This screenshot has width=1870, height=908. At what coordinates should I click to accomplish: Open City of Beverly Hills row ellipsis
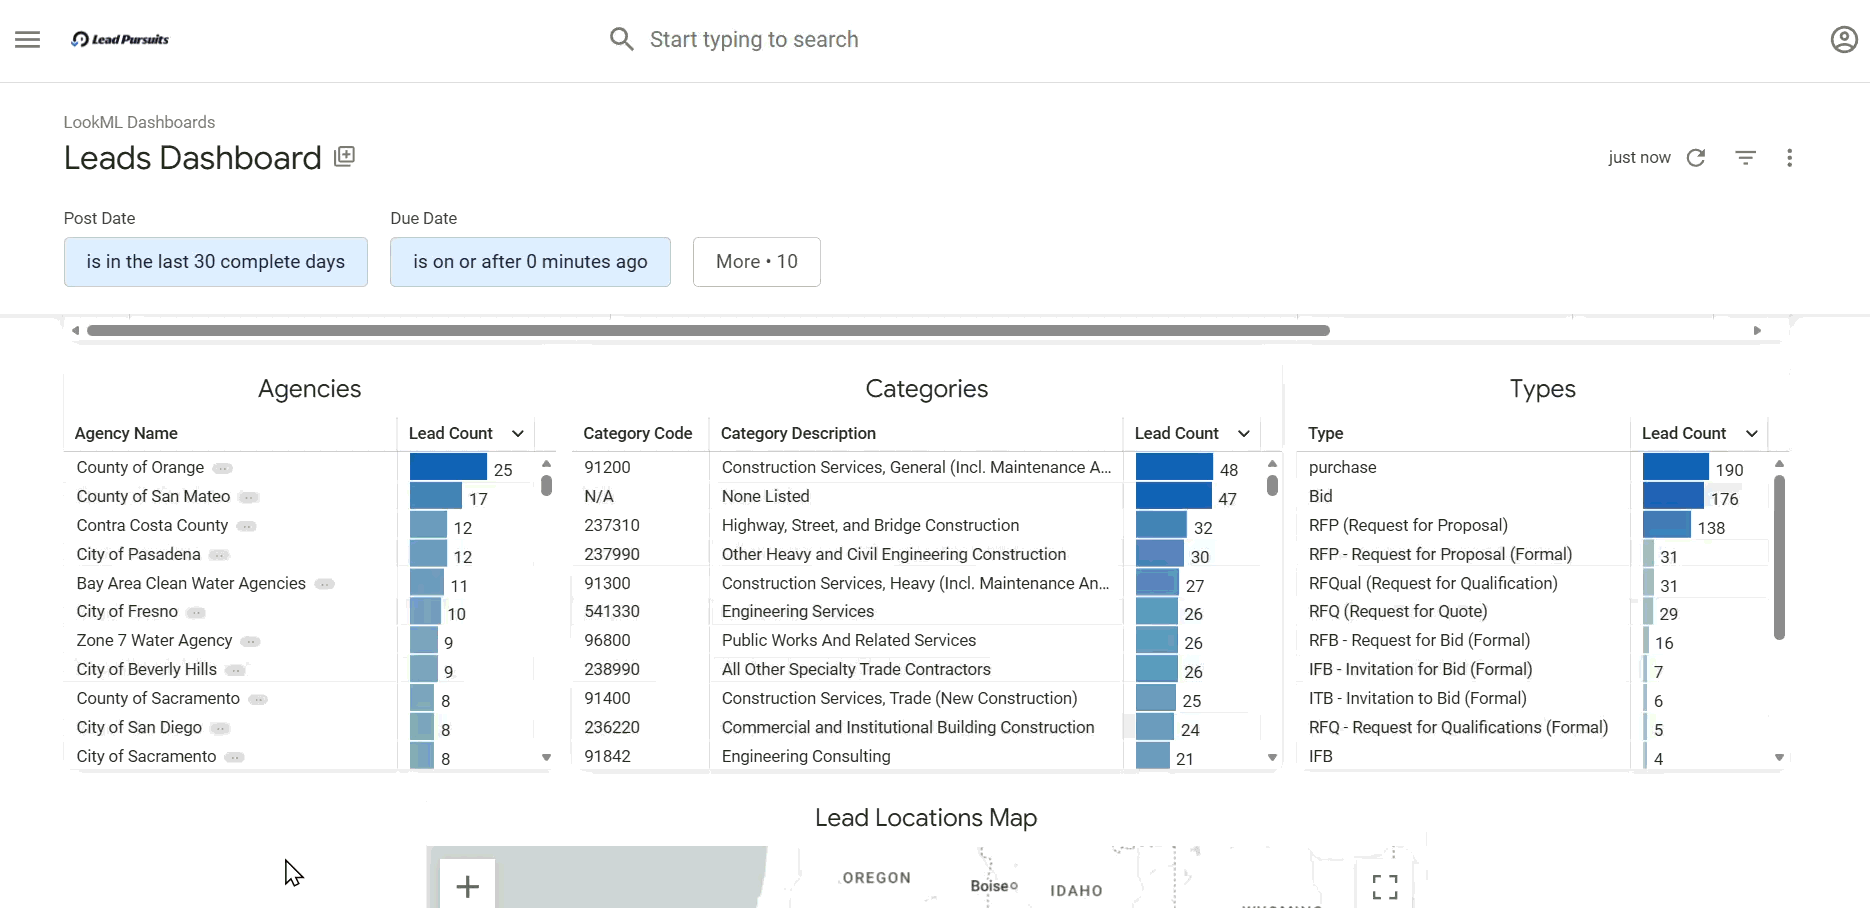tap(235, 670)
